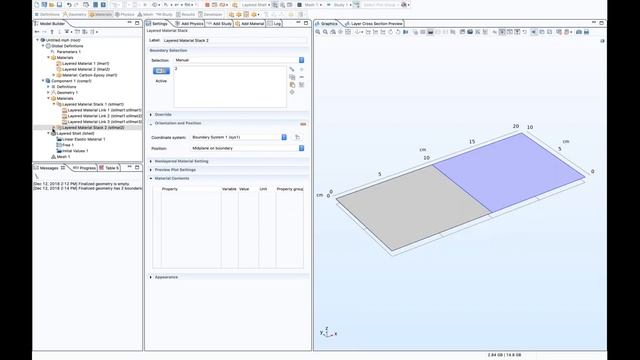Open the Developer ribbon tab

pyautogui.click(x=210, y=14)
